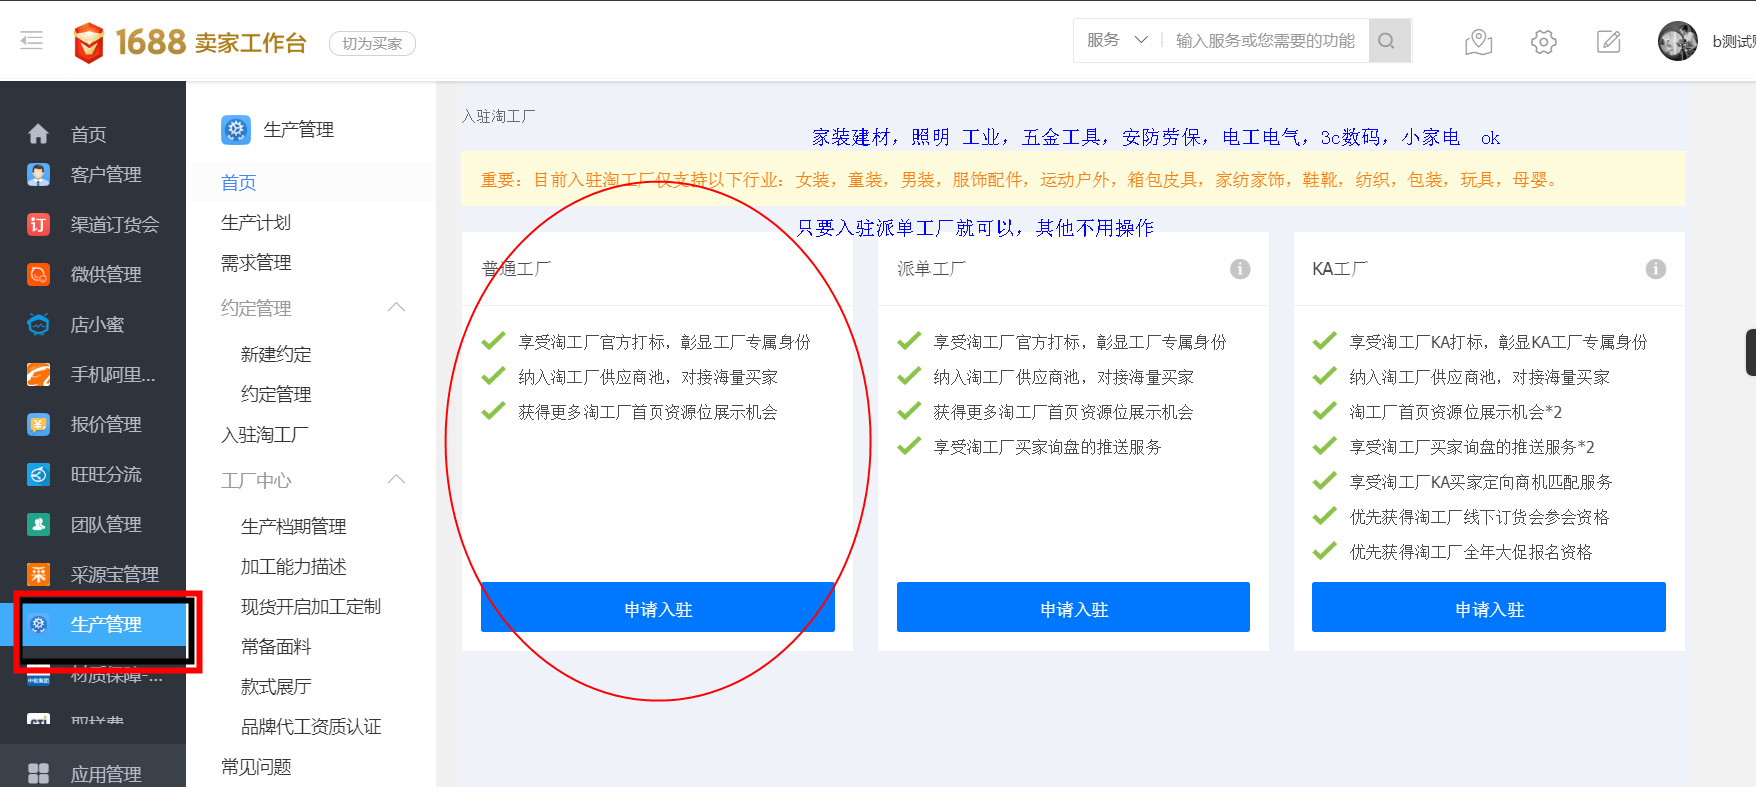Open 生产计划 in the submenu
The image size is (1756, 787).
click(x=256, y=222)
